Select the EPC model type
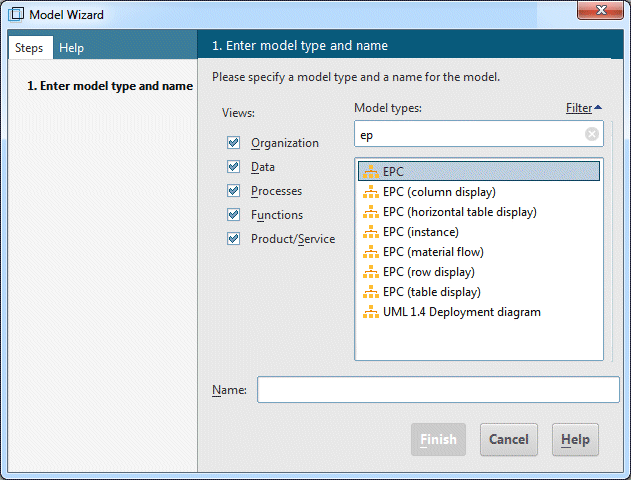The width and height of the screenshot is (631, 480). [479, 171]
